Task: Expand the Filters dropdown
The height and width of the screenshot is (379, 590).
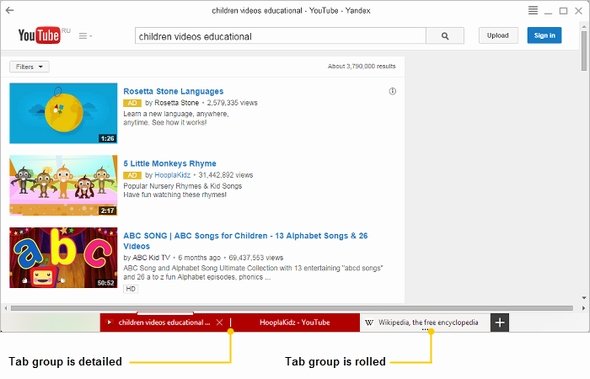Action: pyautogui.click(x=29, y=67)
